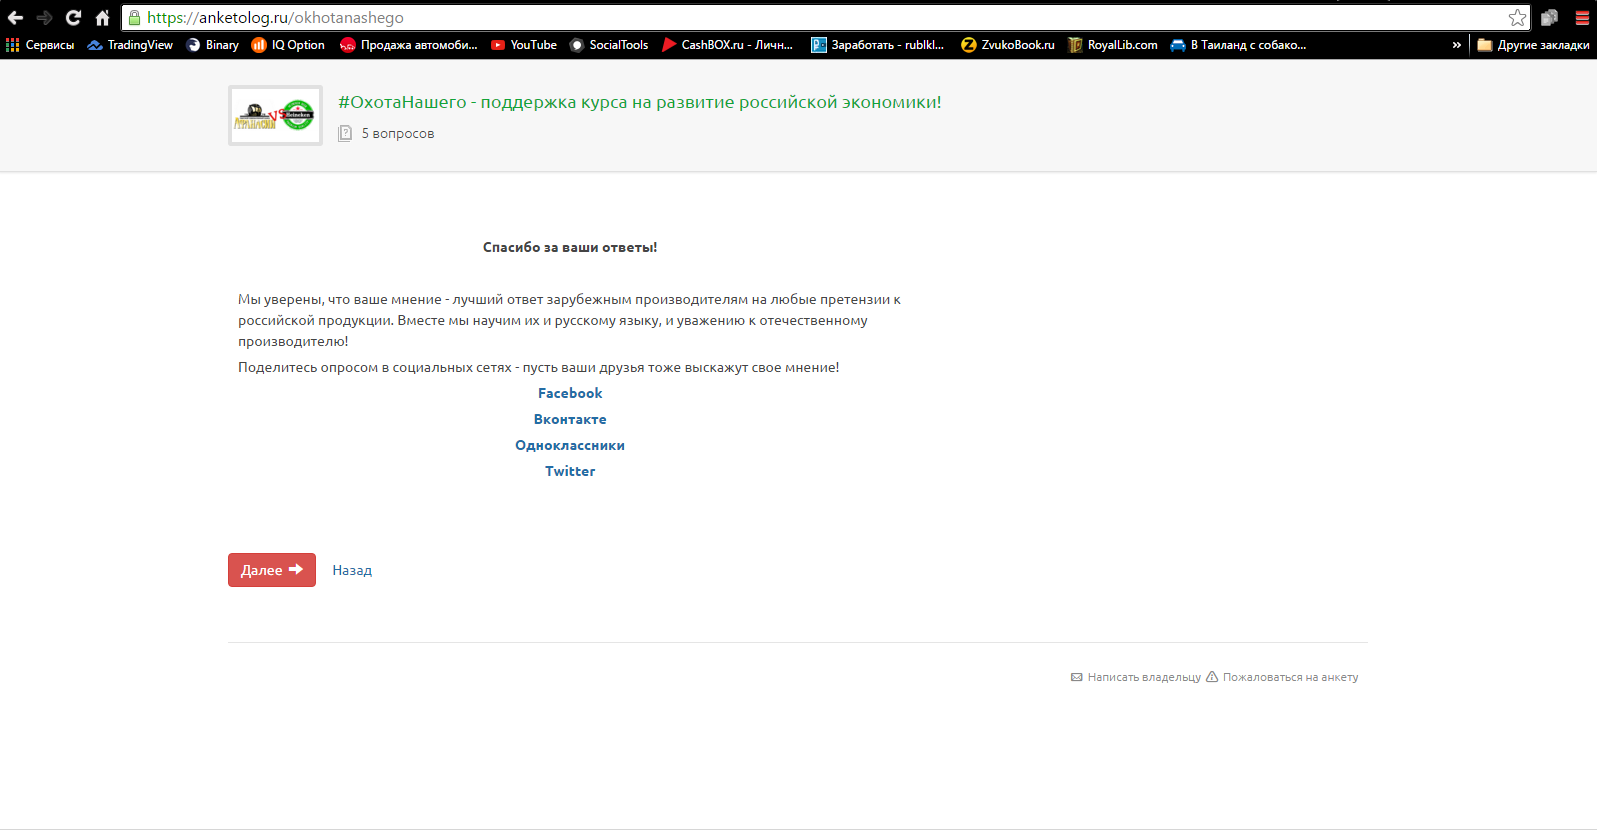Open the TradingView bookmark
This screenshot has width=1597, height=830.
pos(130,45)
